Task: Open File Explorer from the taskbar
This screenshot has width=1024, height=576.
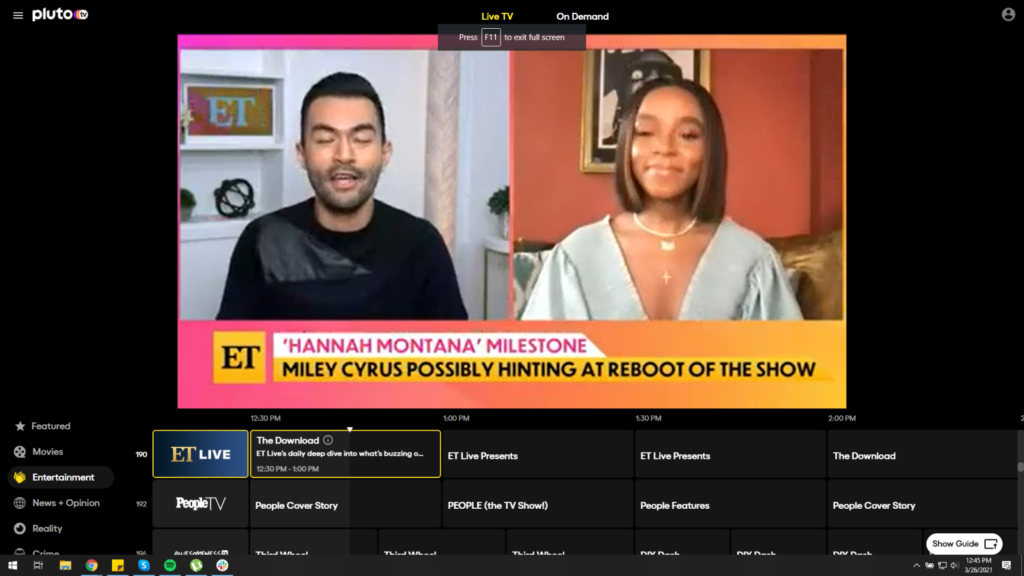Action: point(65,566)
